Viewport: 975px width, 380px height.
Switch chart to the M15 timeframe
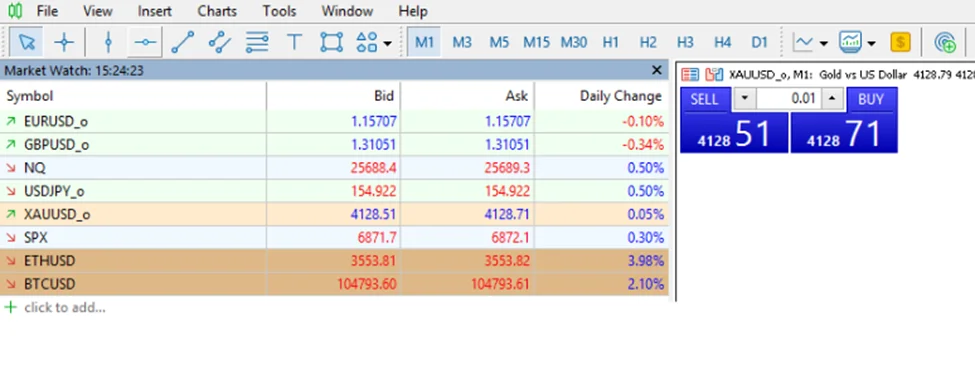[536, 42]
